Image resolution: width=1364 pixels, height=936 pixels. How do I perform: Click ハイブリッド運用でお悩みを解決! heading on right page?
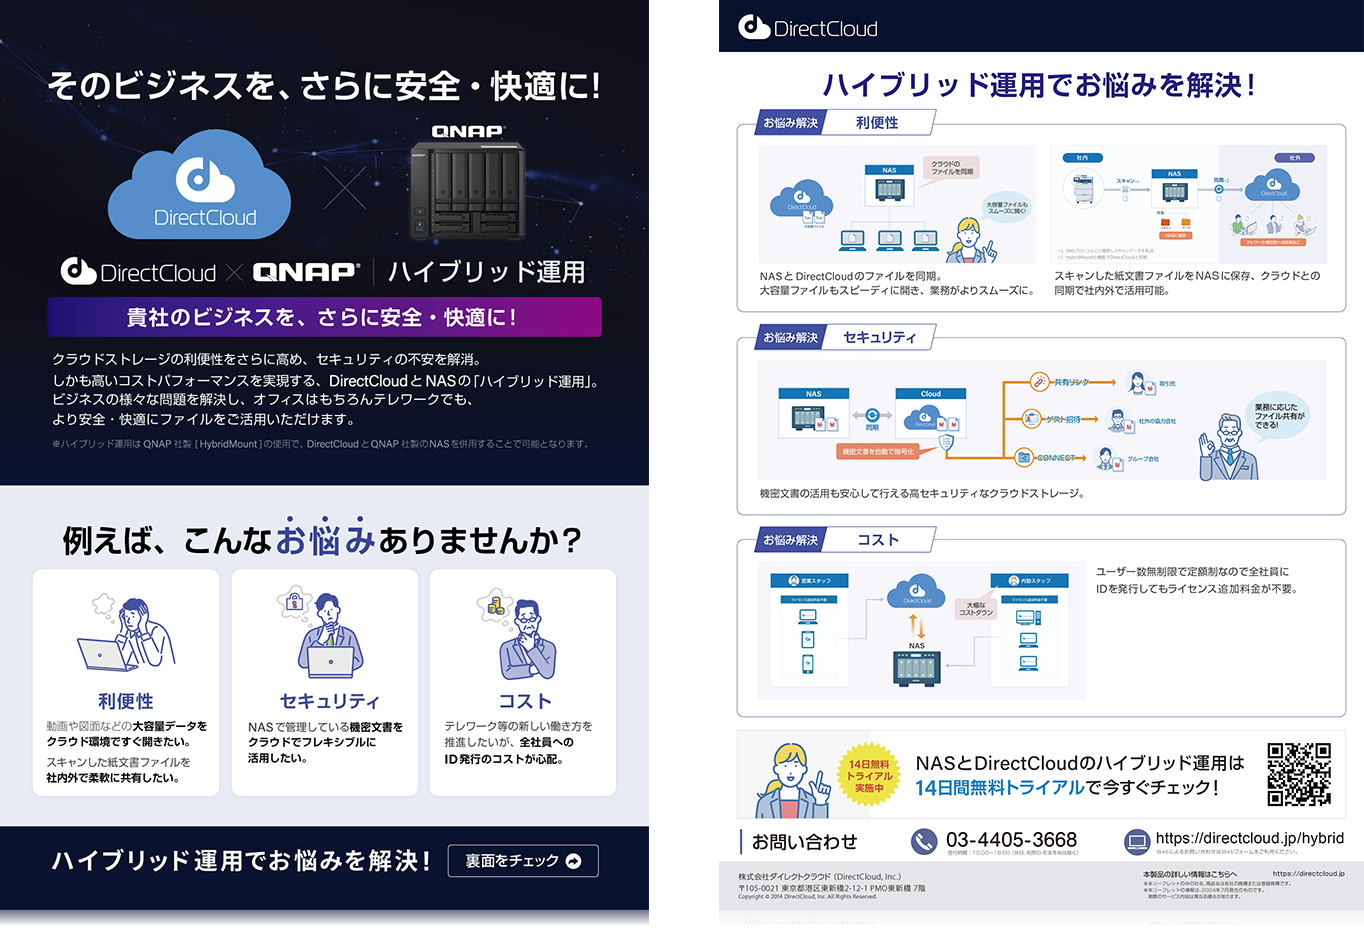1040,85
